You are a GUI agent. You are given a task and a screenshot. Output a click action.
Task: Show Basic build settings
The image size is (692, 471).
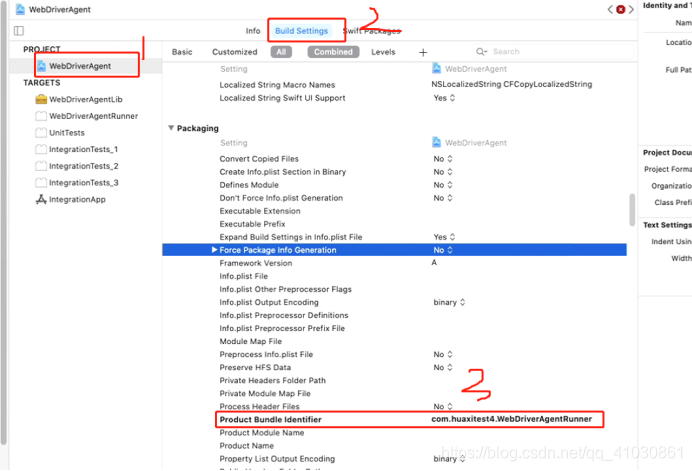click(x=182, y=52)
